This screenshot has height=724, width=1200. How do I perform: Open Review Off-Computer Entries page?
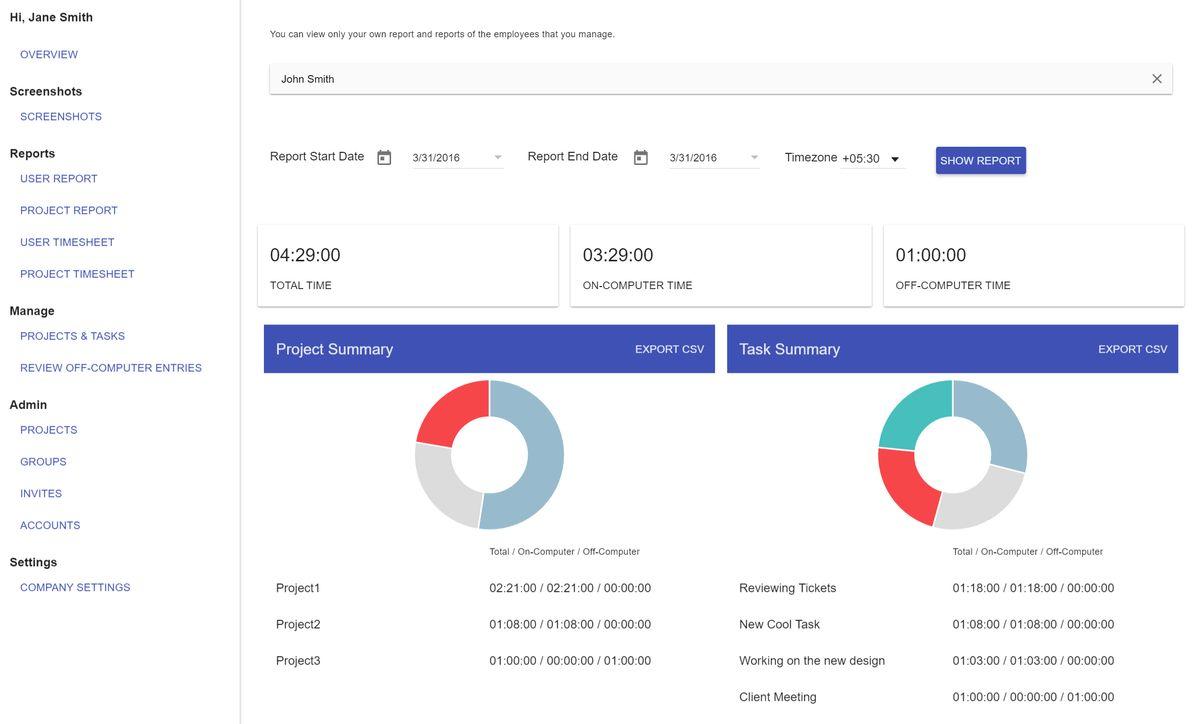pyautogui.click(x=111, y=368)
